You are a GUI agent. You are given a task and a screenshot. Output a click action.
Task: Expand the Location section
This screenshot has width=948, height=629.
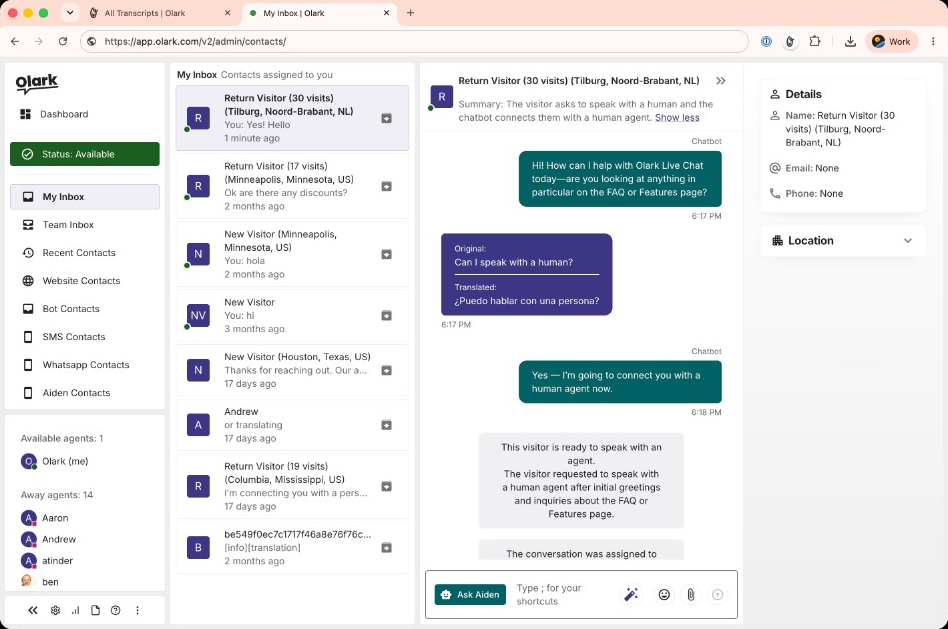coord(843,241)
